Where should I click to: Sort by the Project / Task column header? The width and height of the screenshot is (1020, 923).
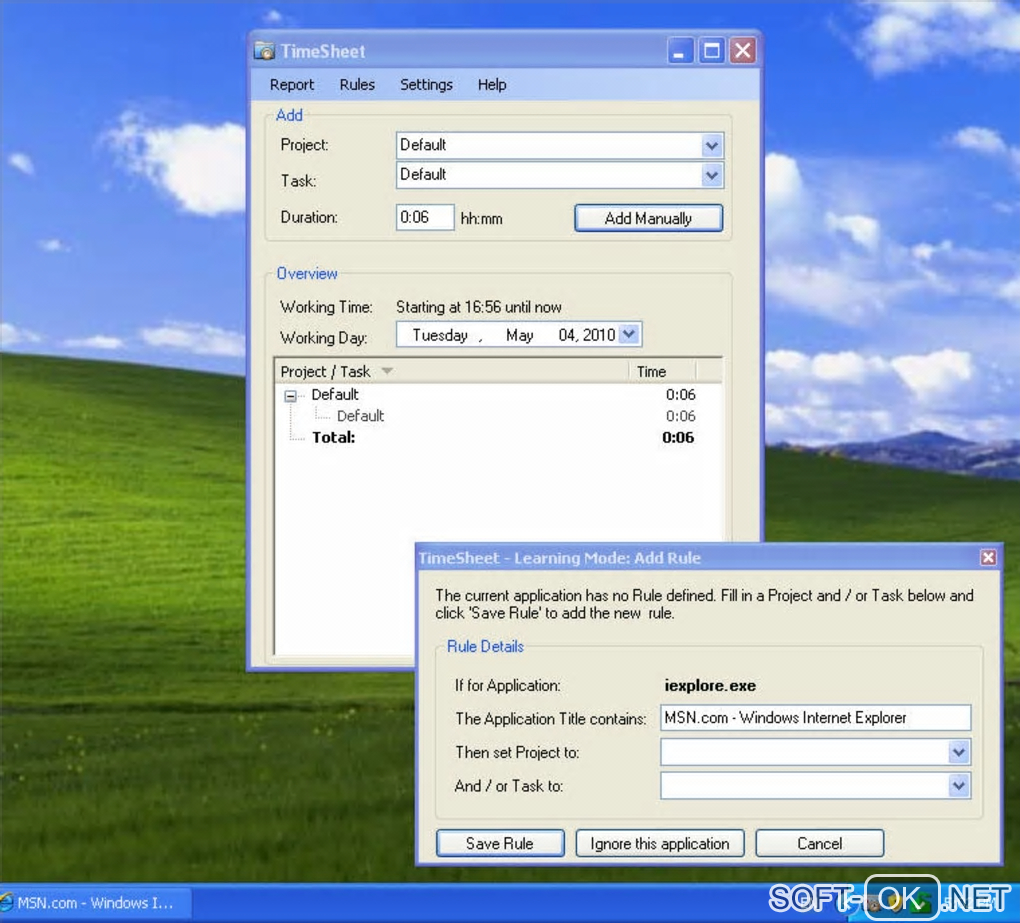[451, 371]
